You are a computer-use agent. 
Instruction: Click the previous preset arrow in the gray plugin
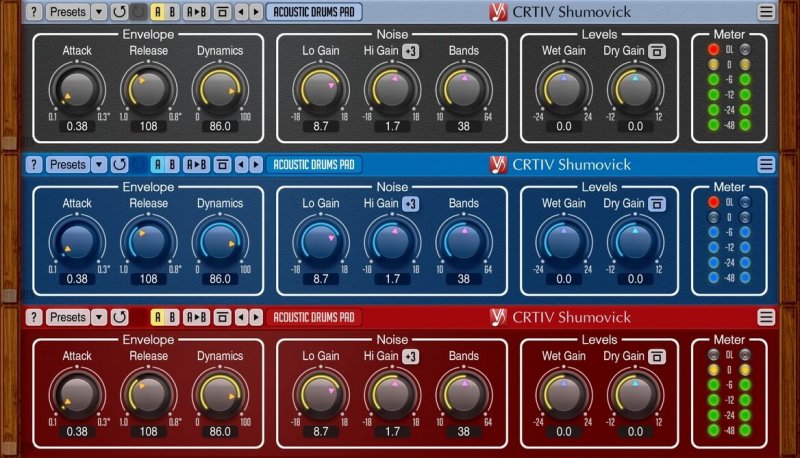pyautogui.click(x=241, y=12)
